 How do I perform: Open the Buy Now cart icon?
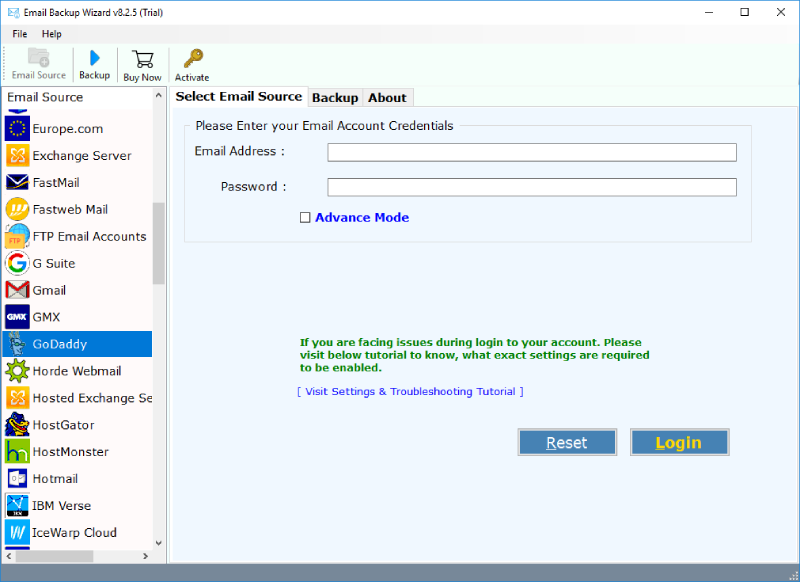click(x=142, y=59)
